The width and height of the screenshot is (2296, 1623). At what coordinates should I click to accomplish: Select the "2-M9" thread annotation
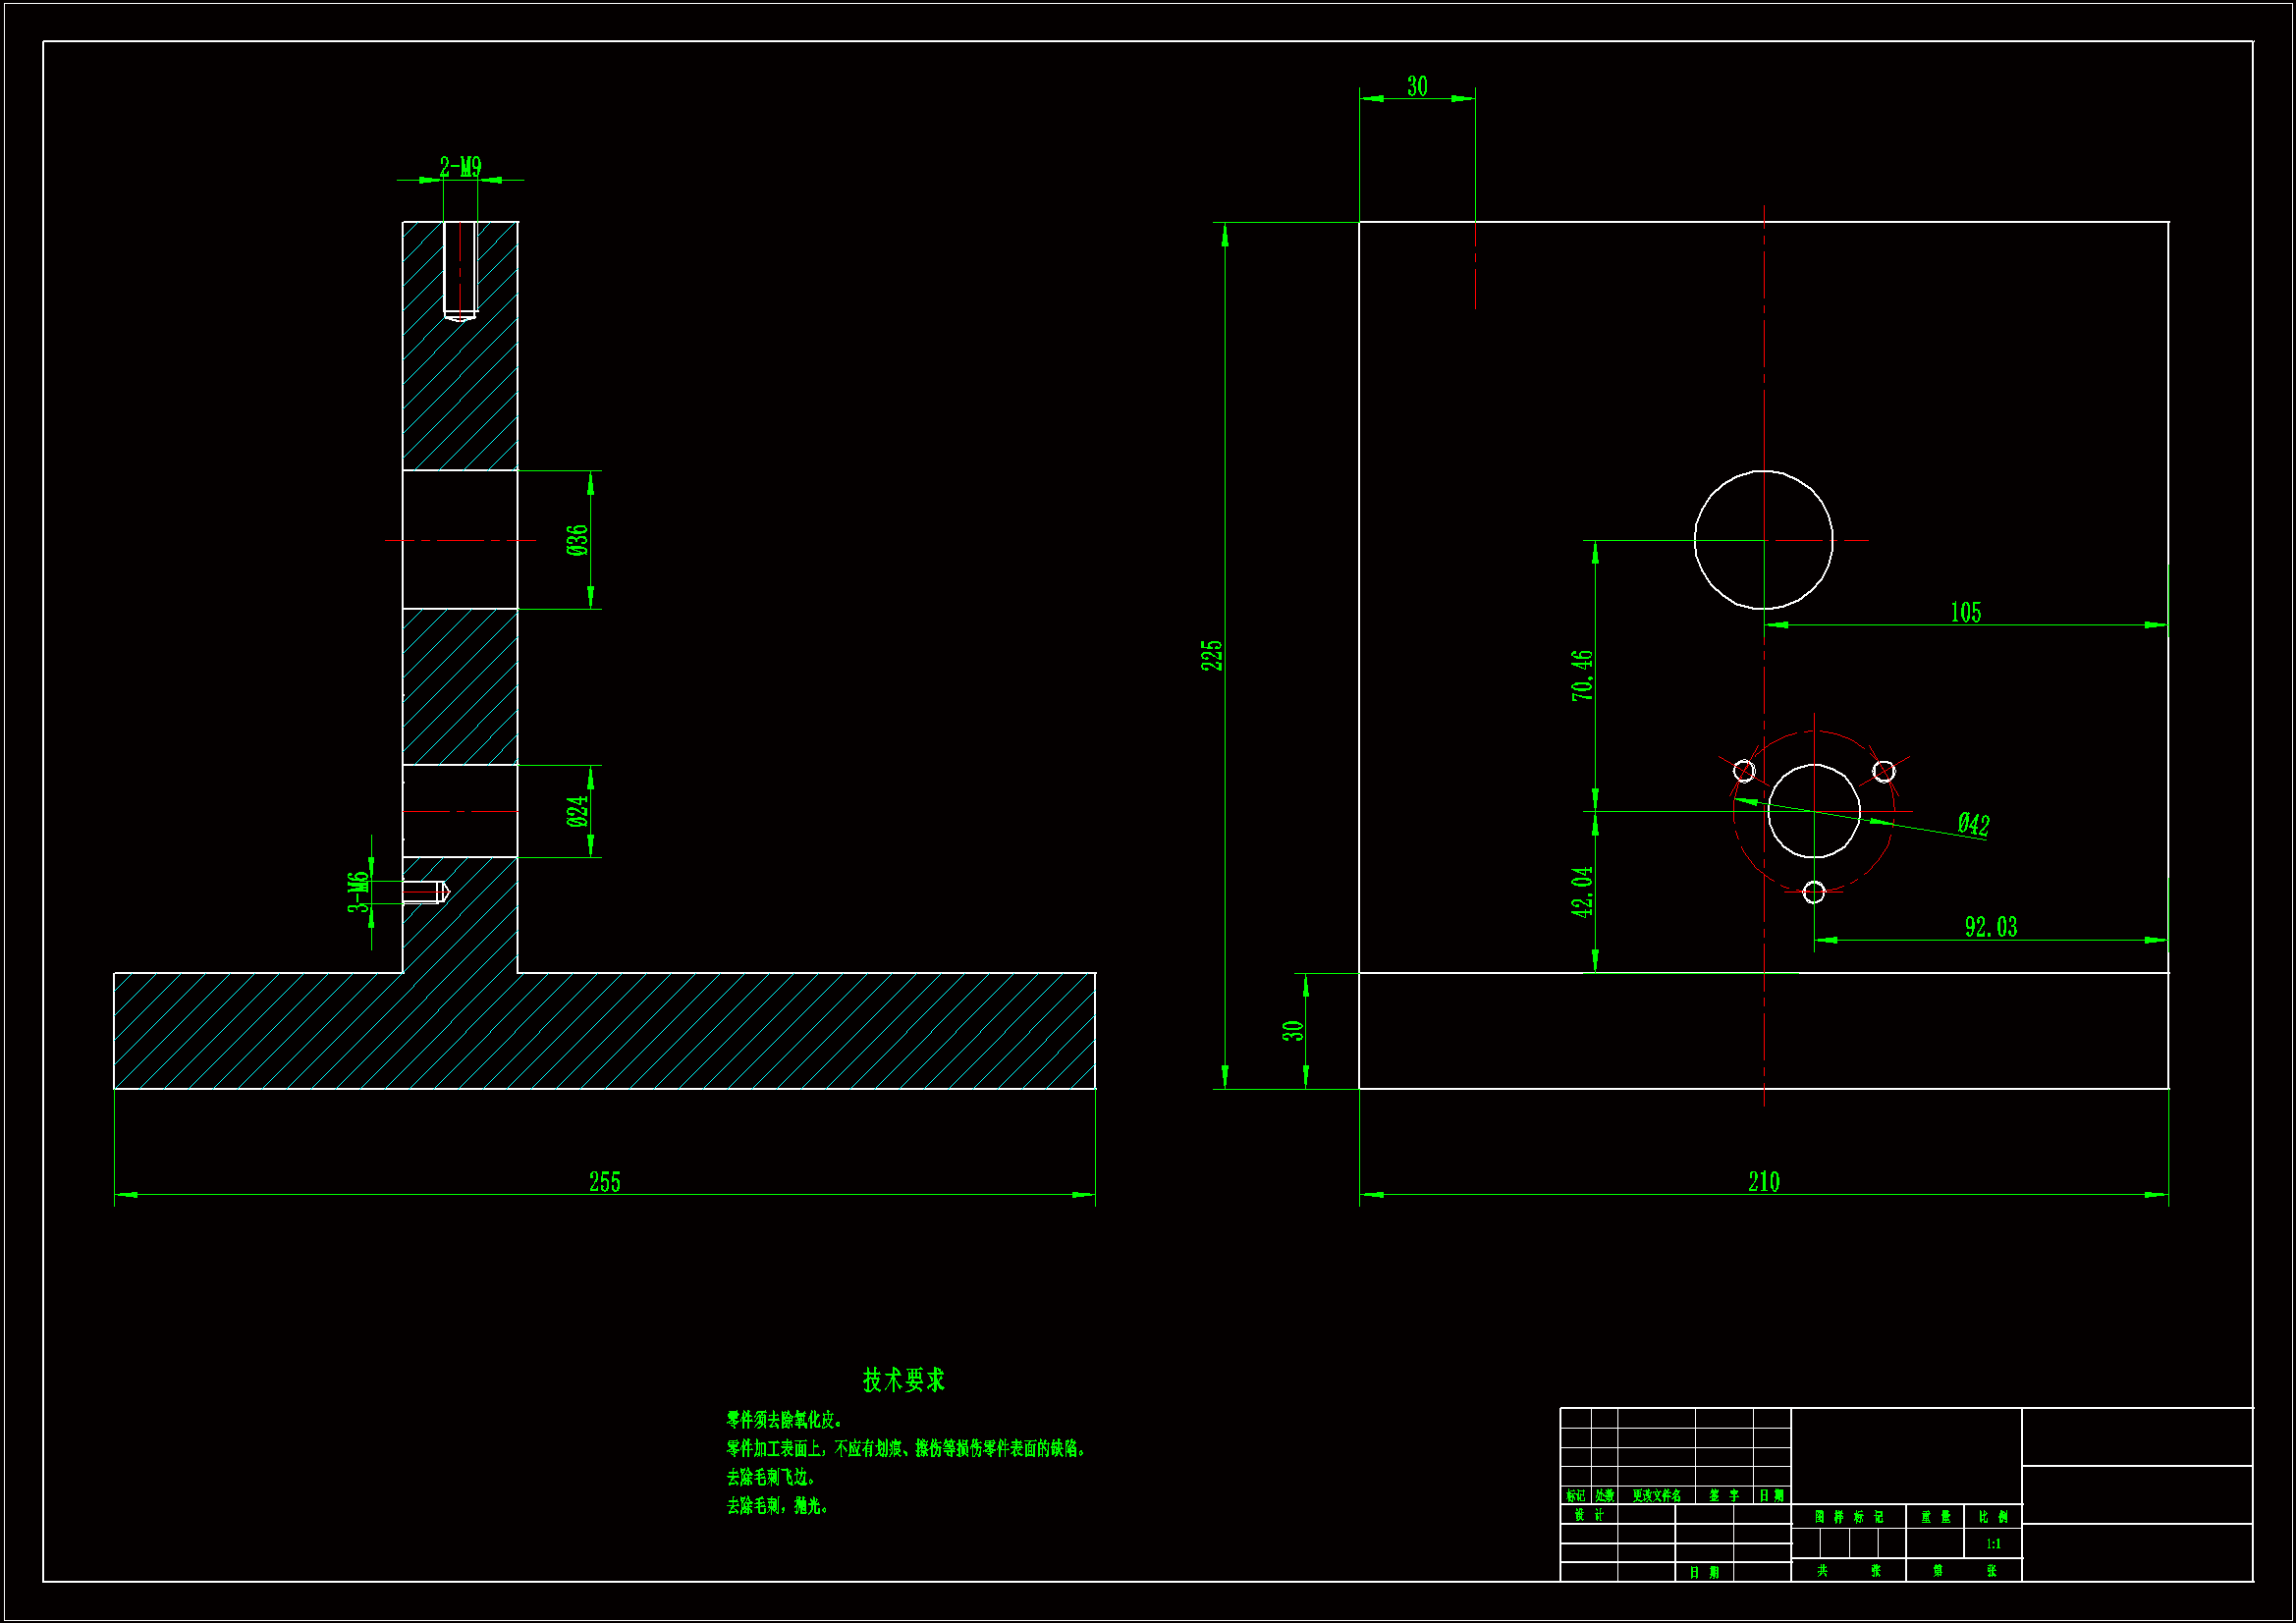click(x=460, y=166)
